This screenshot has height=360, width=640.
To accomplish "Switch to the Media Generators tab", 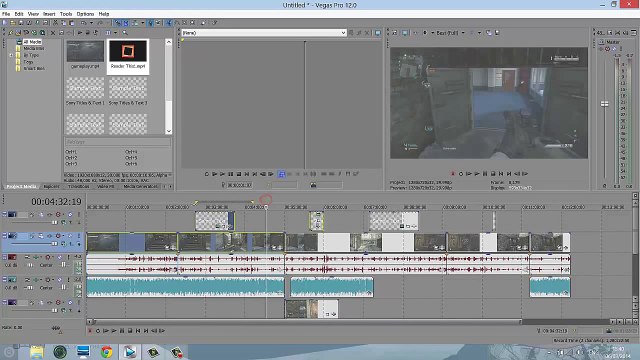I will 140,187.
